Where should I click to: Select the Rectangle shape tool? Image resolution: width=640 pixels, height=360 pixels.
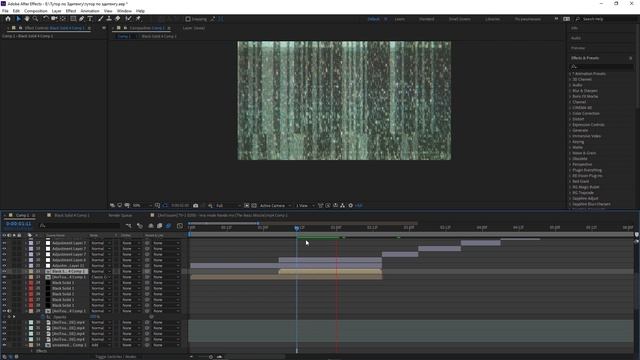coord(73,19)
